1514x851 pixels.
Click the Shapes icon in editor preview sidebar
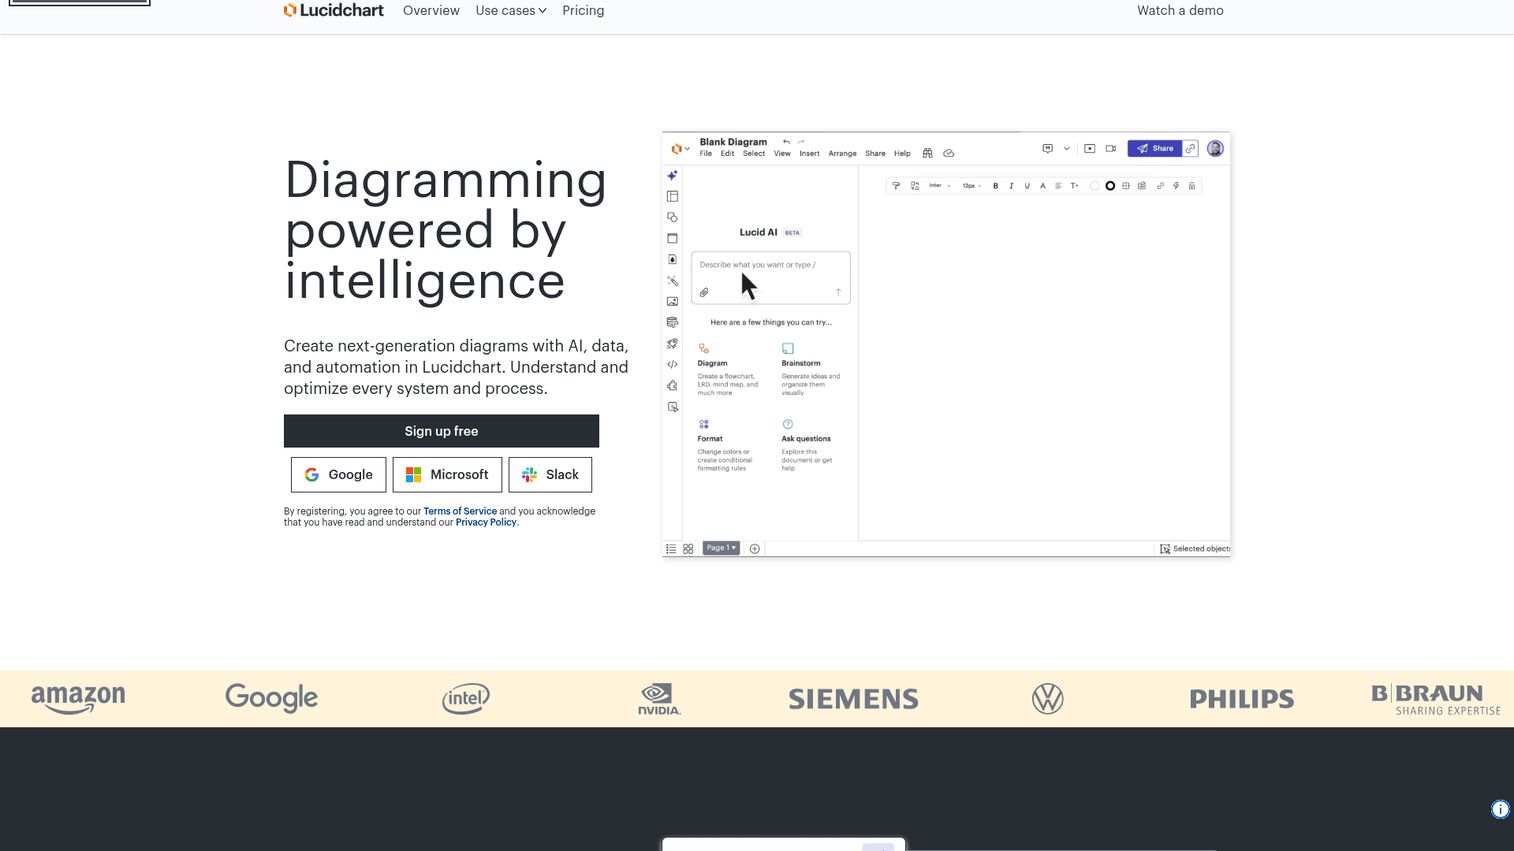click(672, 217)
